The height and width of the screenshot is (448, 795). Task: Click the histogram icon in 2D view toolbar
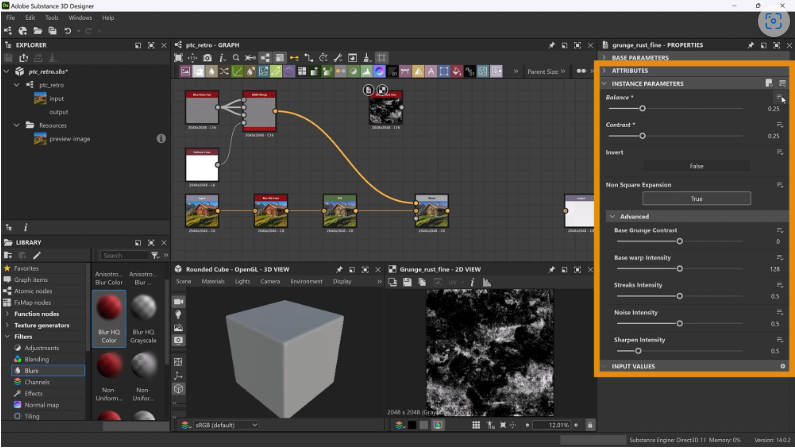(487, 282)
